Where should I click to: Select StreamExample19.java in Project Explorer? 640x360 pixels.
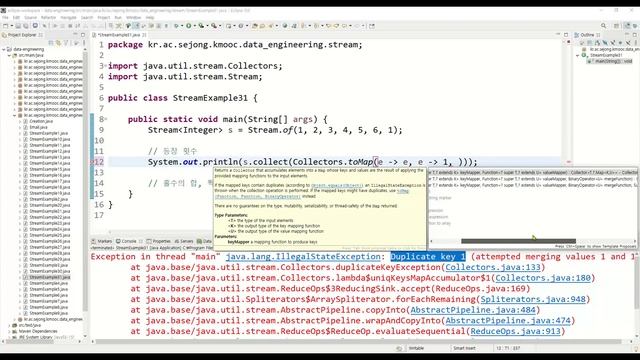49,193
